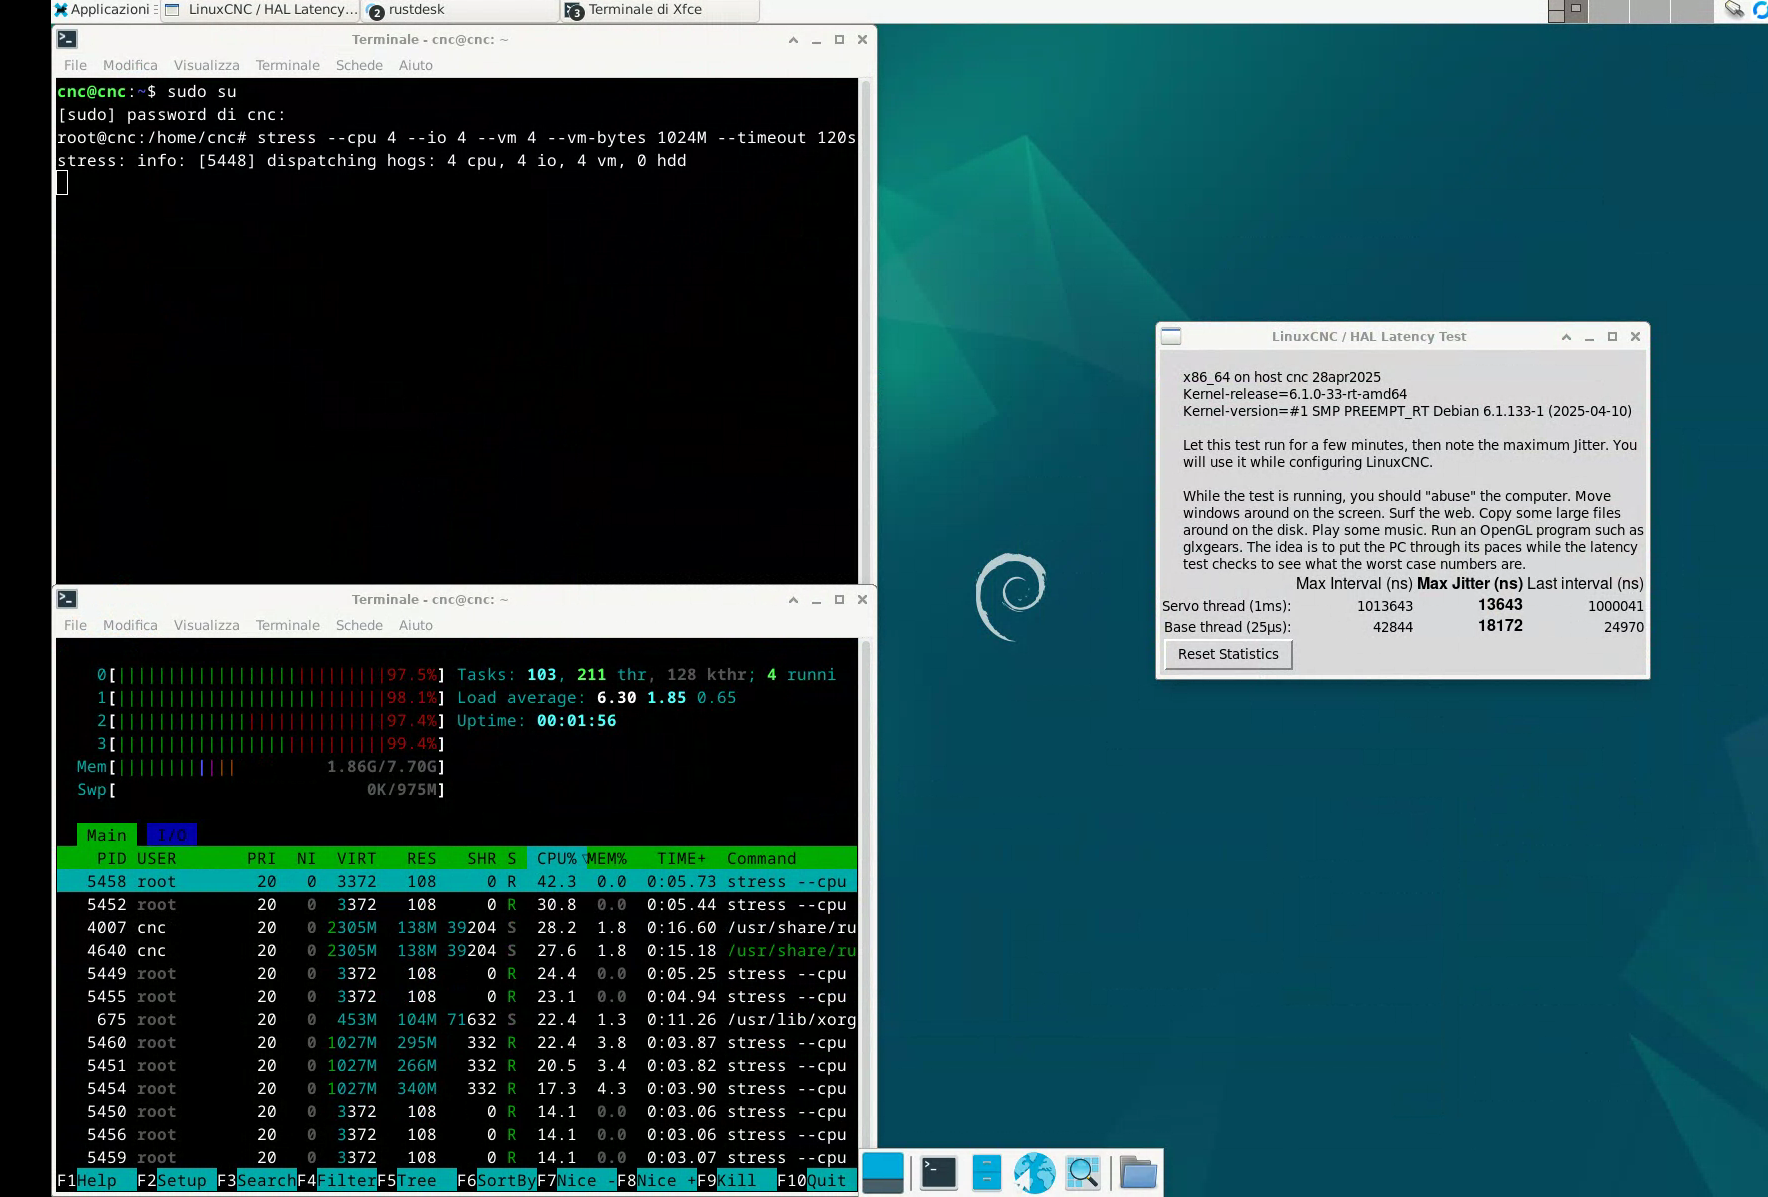The image size is (1768, 1197).
Task: Open the Terminale menu in the lower terminal
Action: point(287,625)
